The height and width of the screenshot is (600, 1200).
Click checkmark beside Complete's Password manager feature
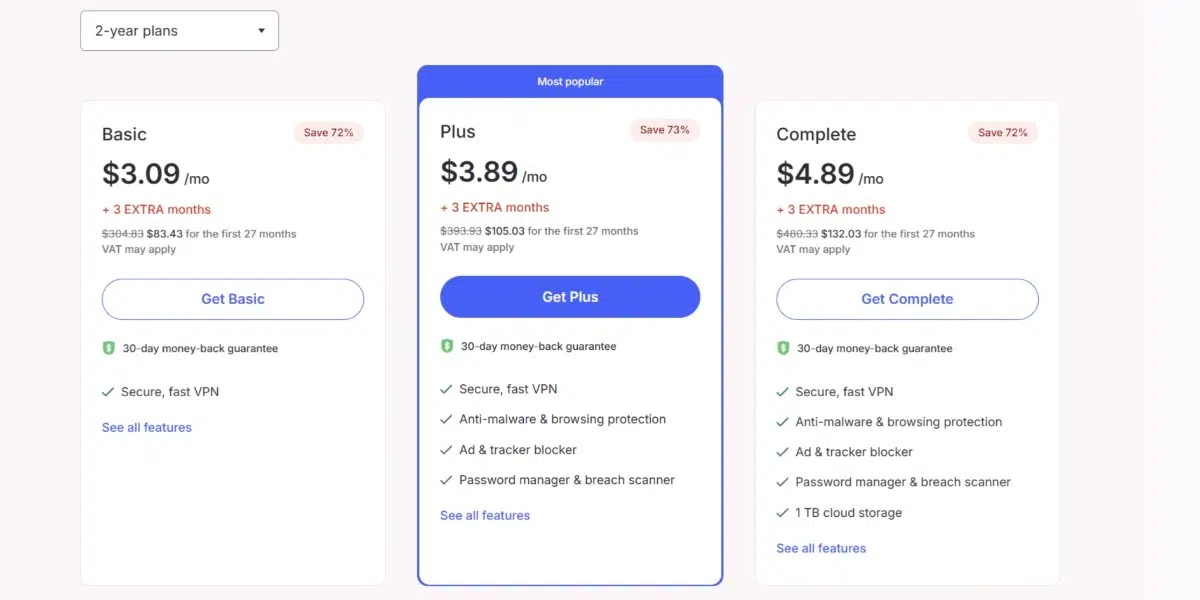pos(782,482)
